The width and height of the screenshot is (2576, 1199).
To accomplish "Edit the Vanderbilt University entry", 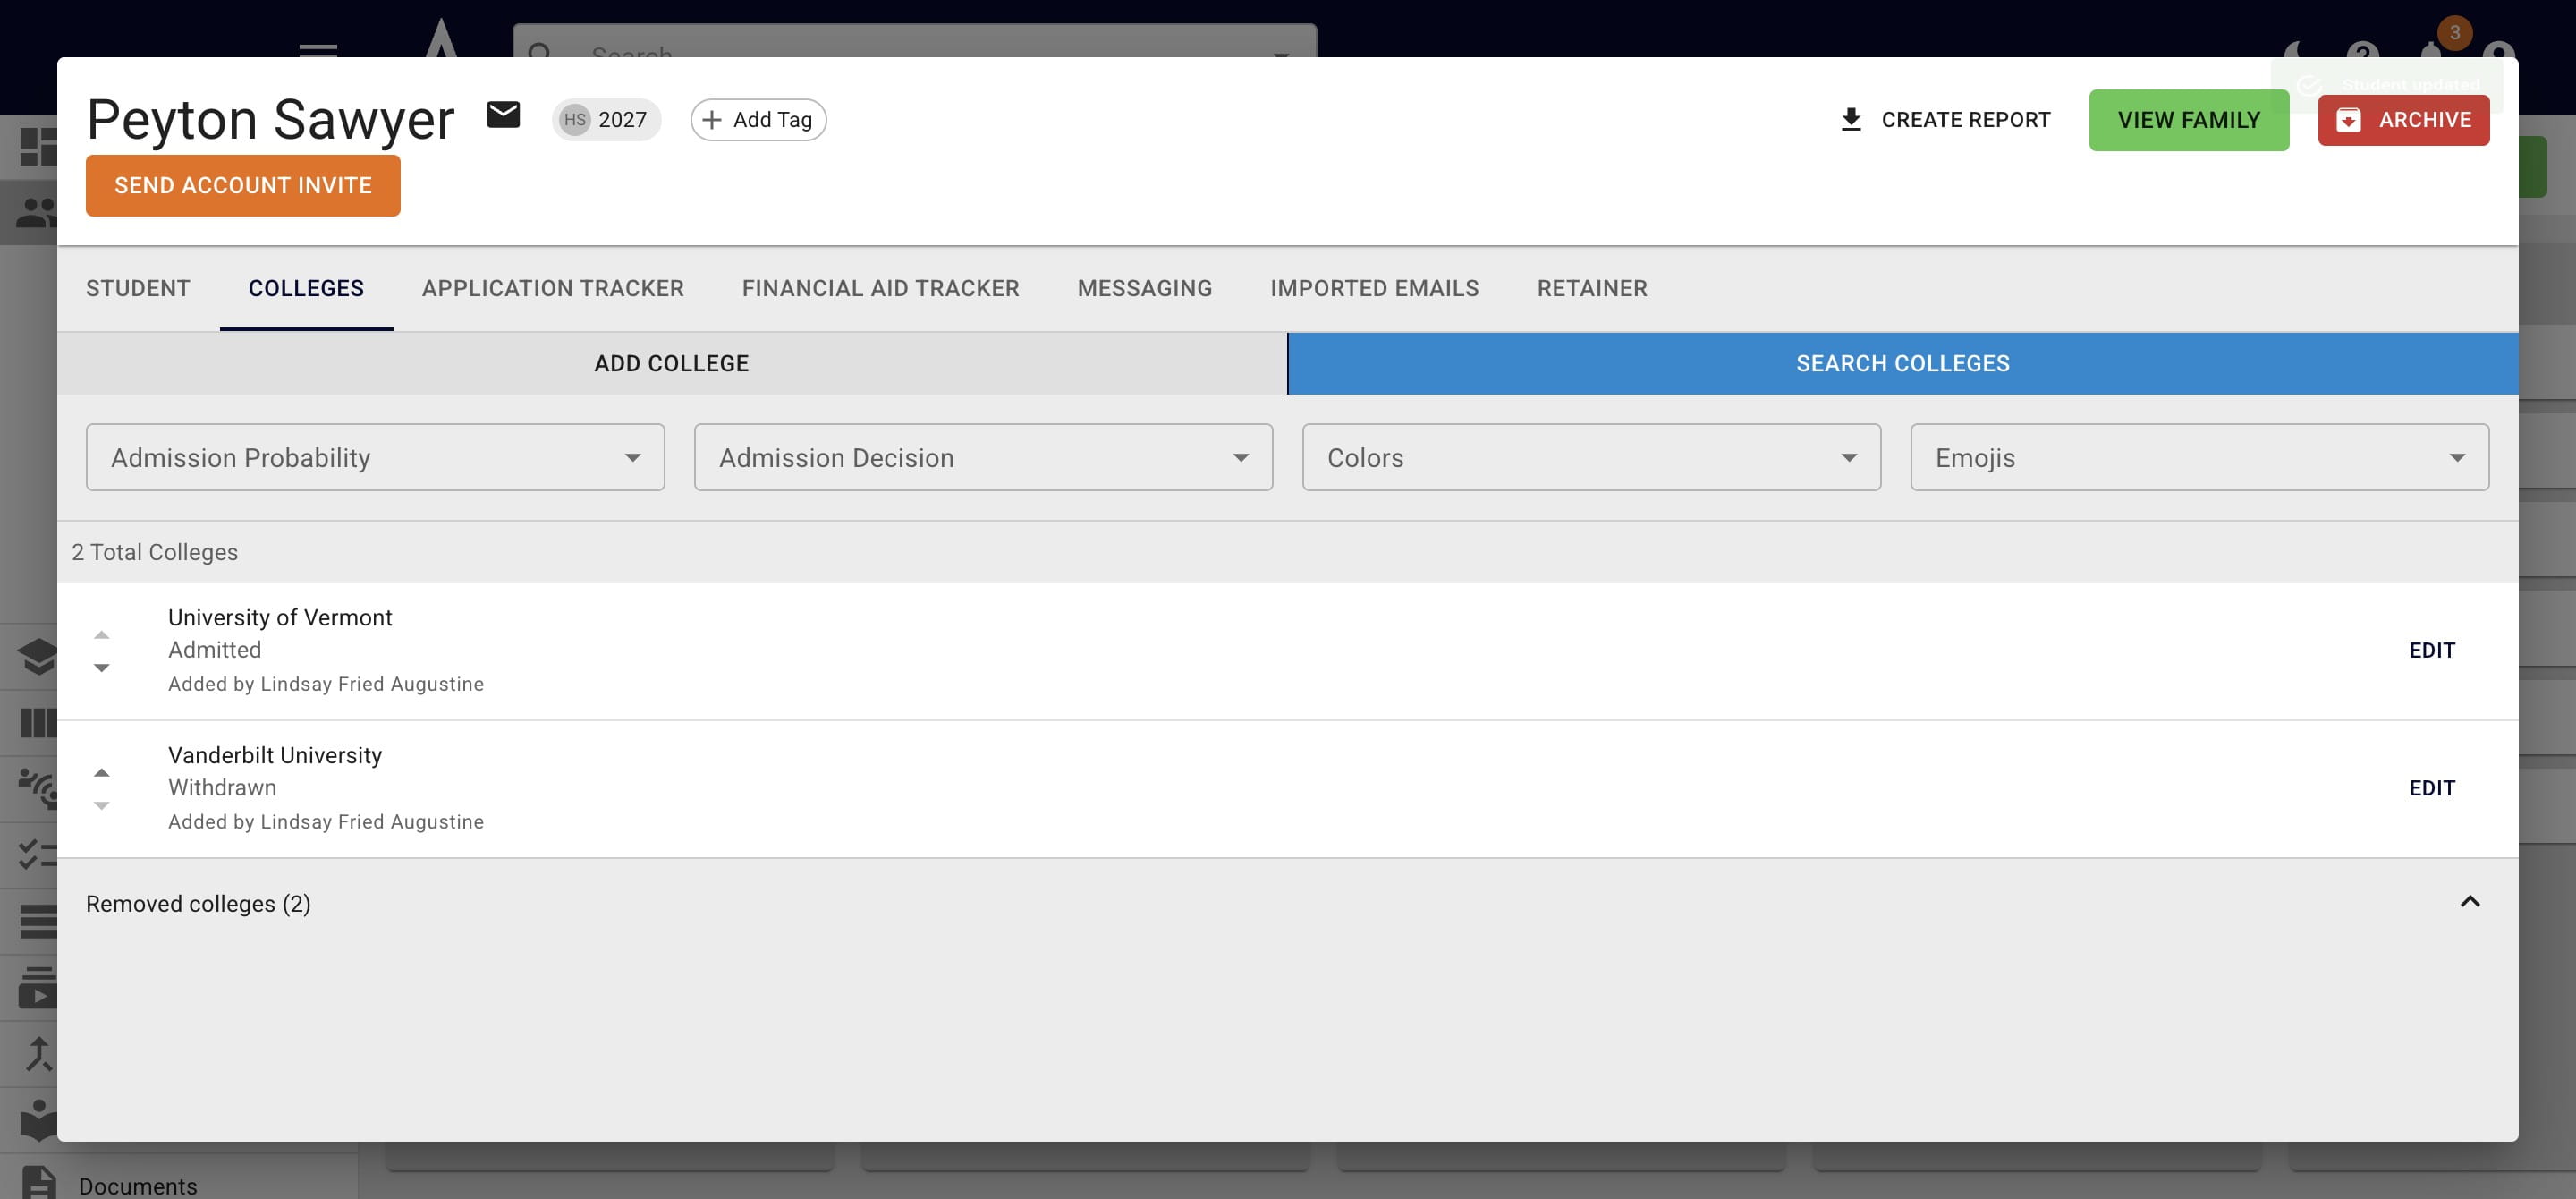I will point(2432,788).
